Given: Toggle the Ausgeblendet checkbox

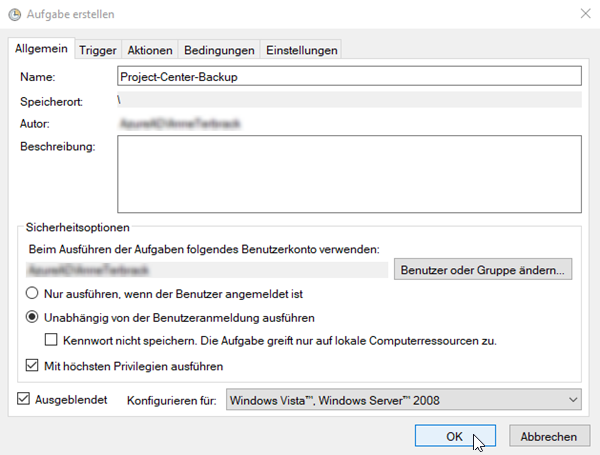Looking at the screenshot, I should click(x=25, y=400).
